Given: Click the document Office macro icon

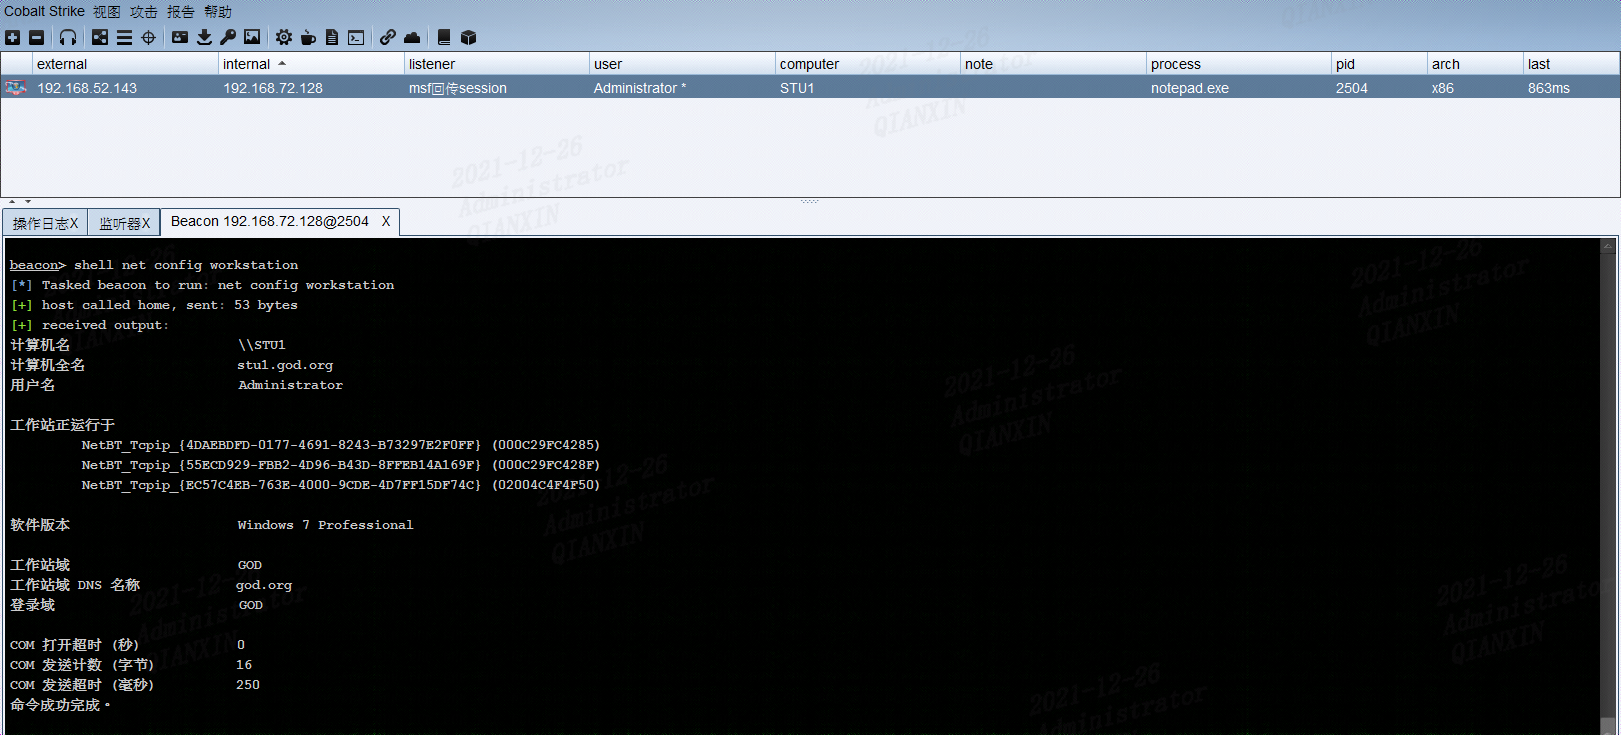Looking at the screenshot, I should click(x=332, y=37).
